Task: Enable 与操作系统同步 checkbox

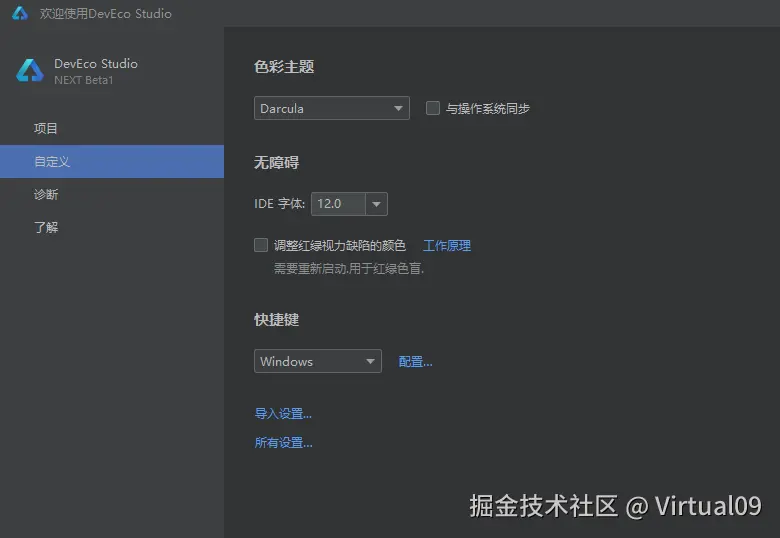Action: 433,108
